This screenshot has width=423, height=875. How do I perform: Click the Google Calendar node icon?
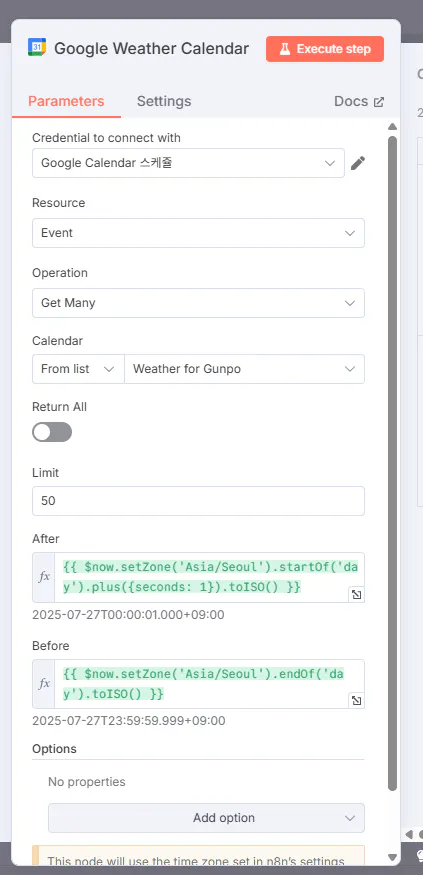37,48
